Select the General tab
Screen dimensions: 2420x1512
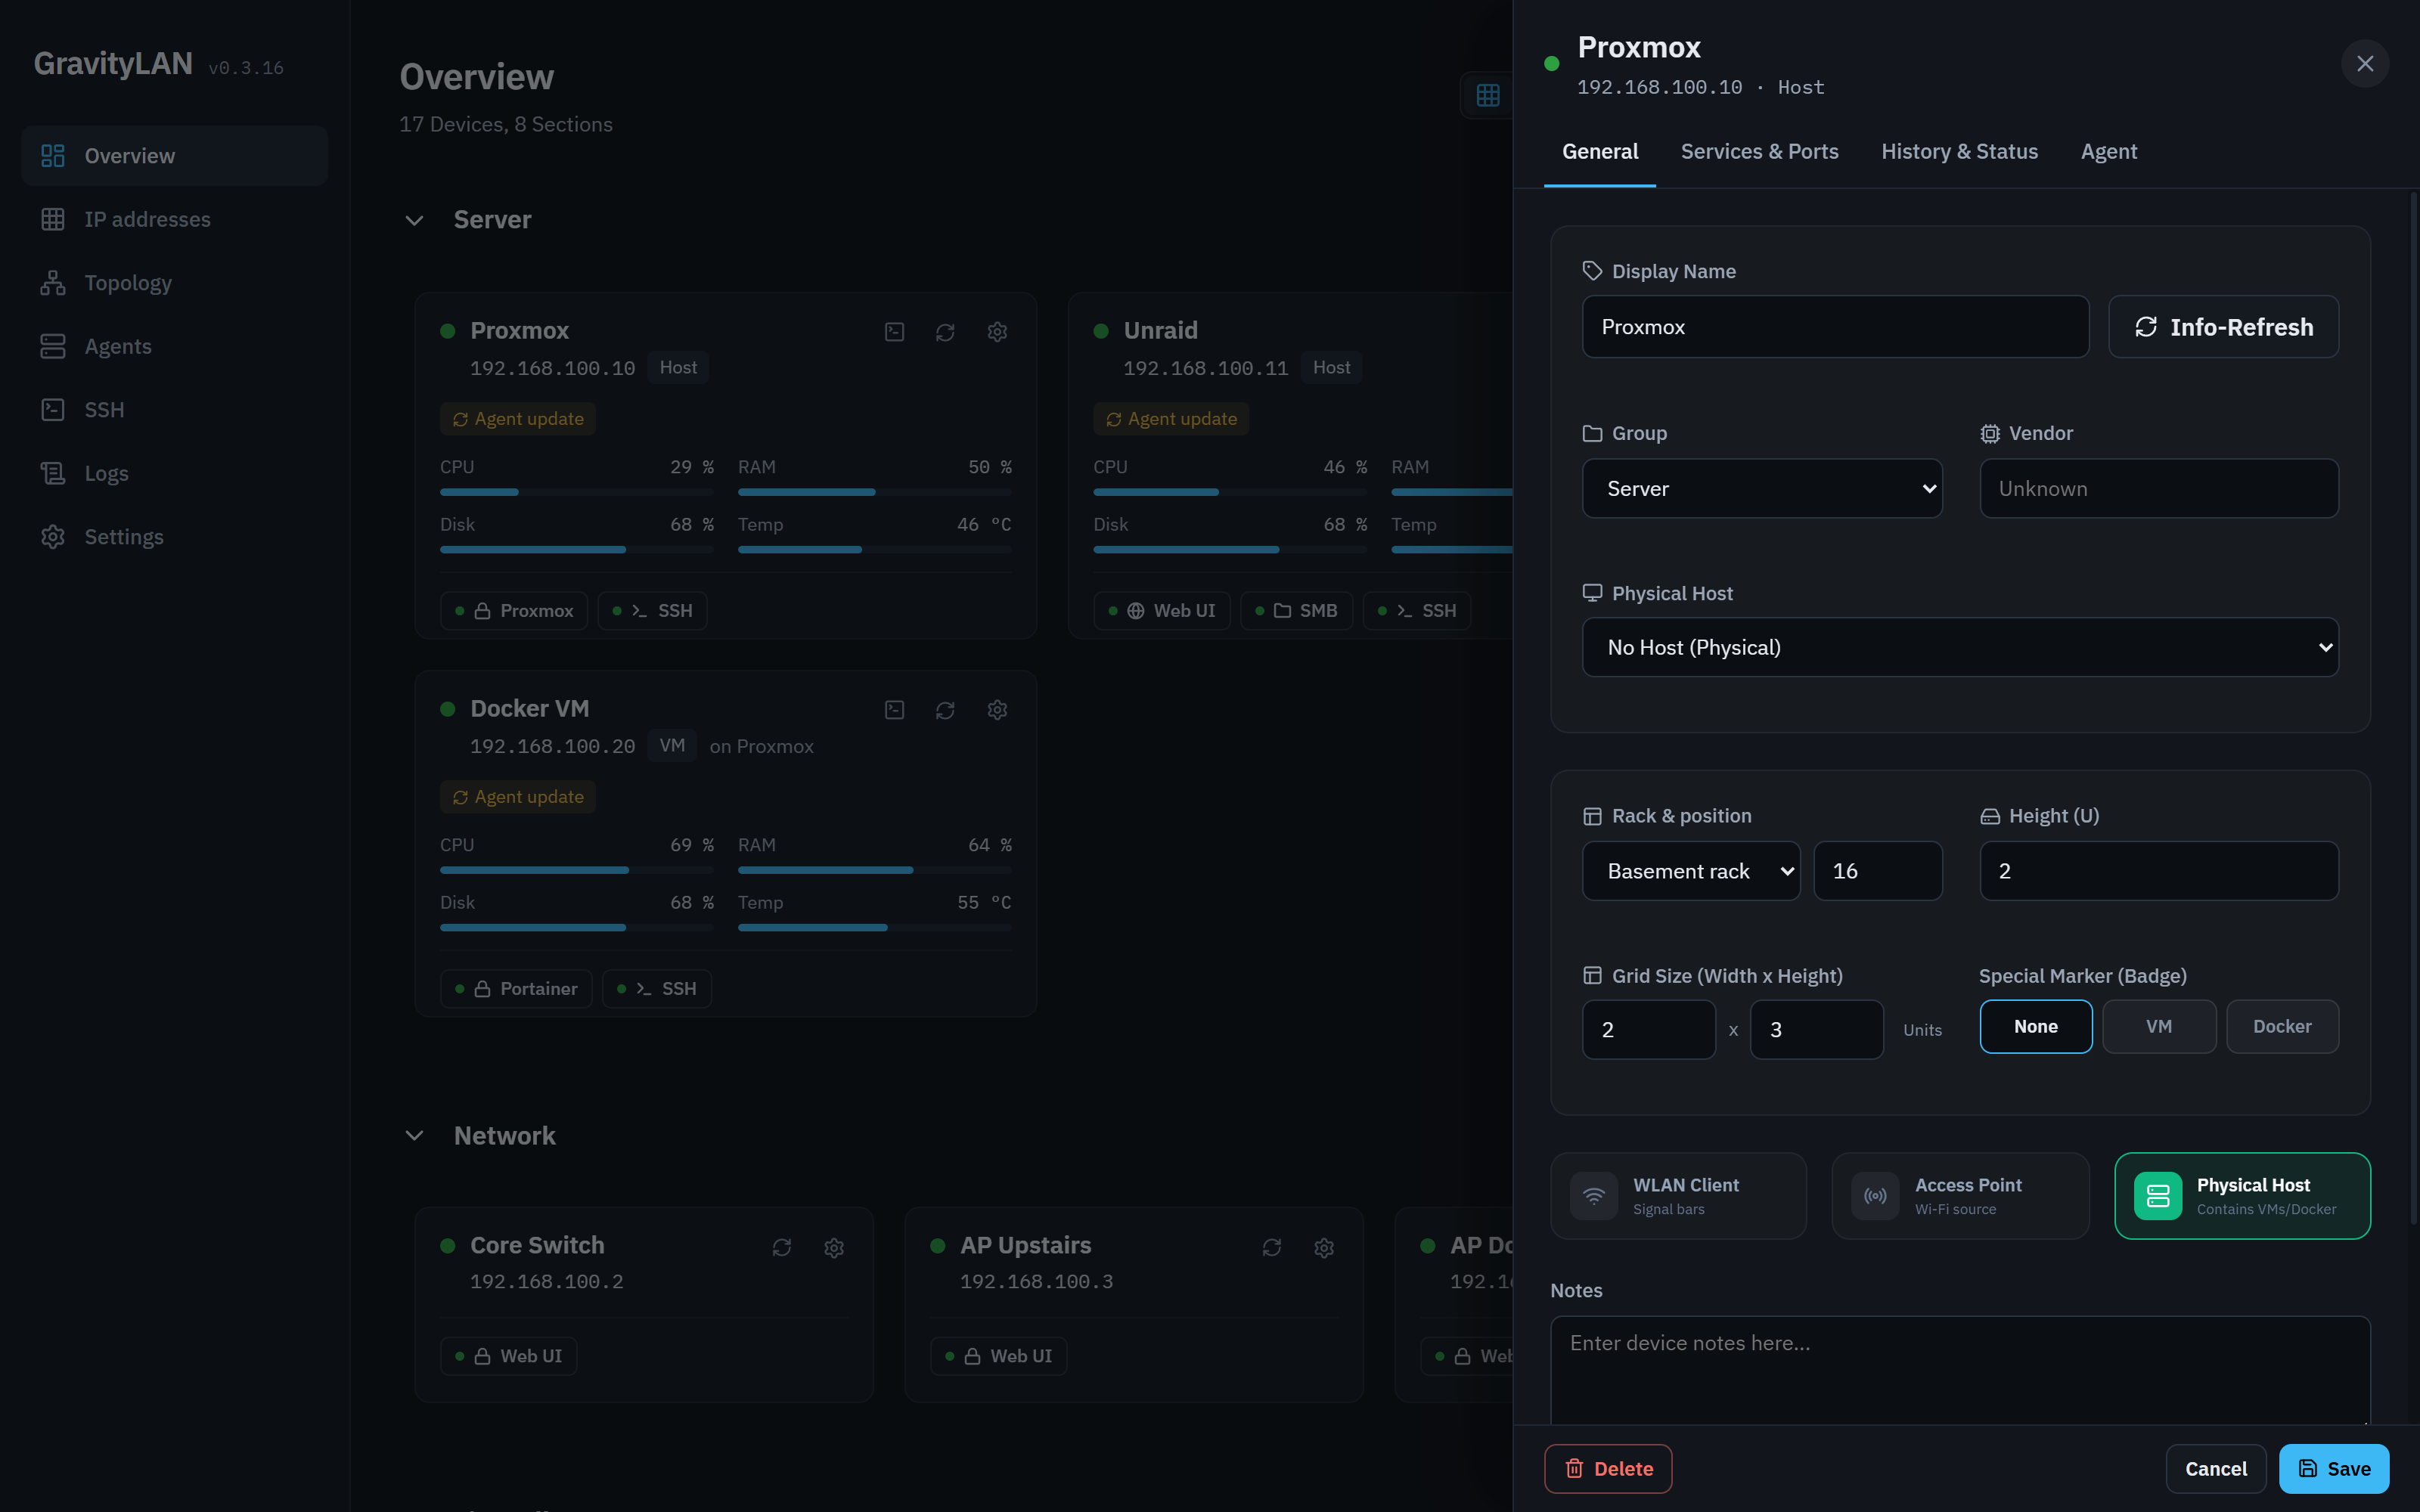coord(1600,152)
